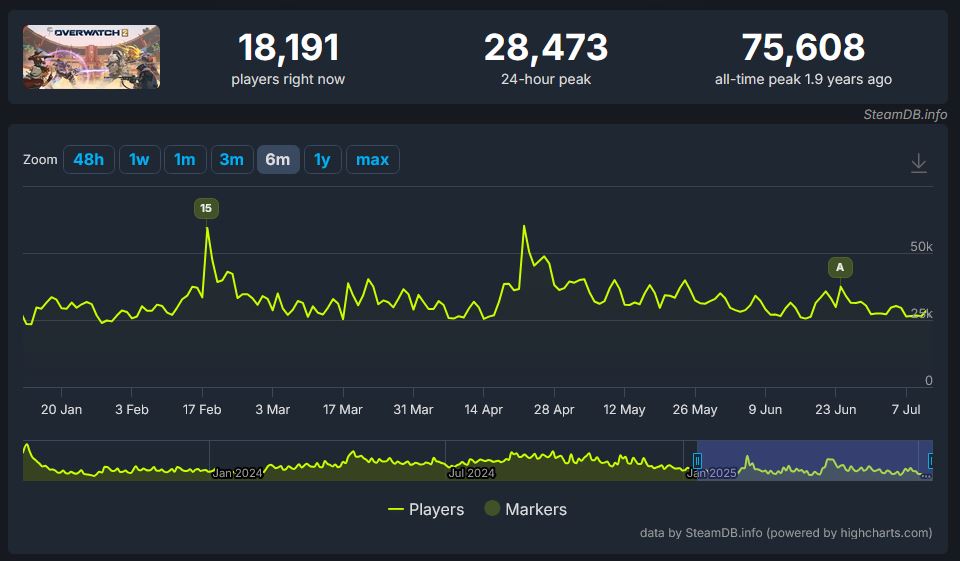Select the 1y zoom range
Image resolution: width=960 pixels, height=561 pixels.
point(323,159)
